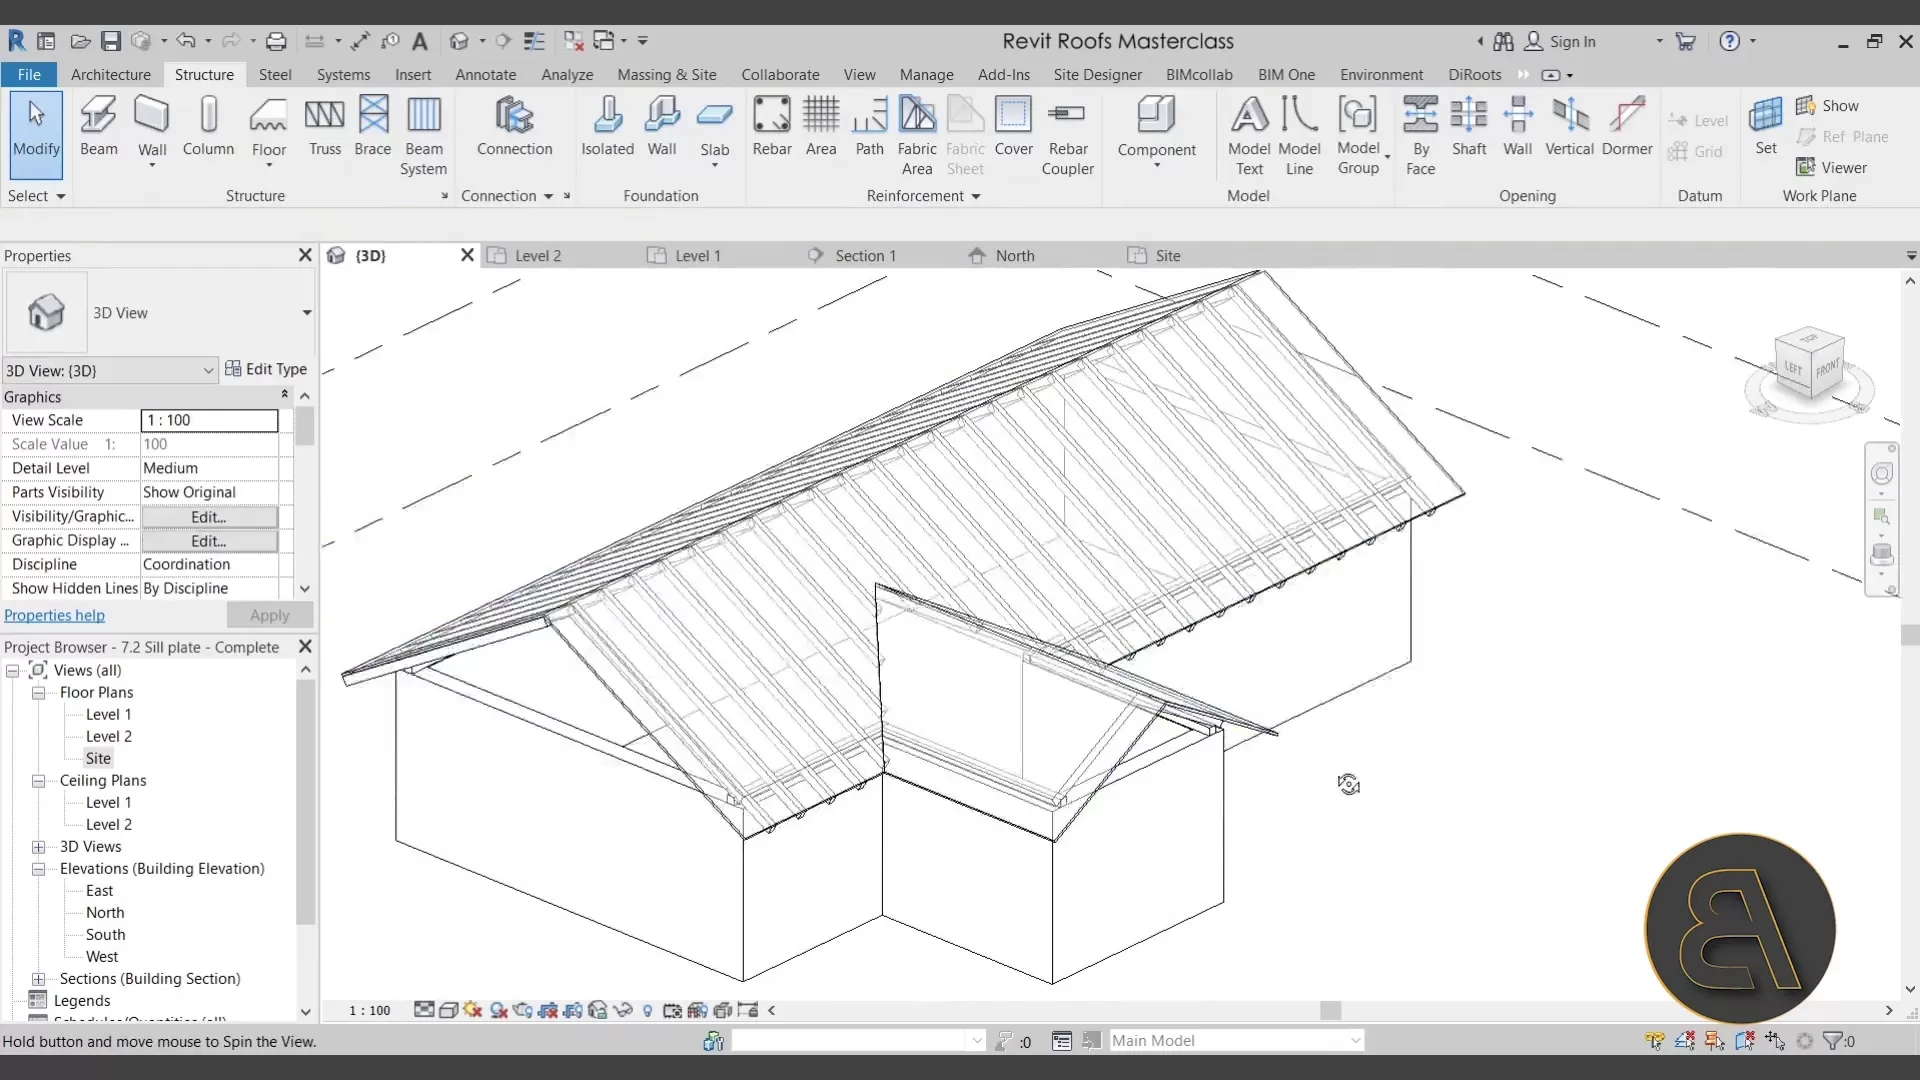Open the South elevation in Project Browser

[105, 935]
